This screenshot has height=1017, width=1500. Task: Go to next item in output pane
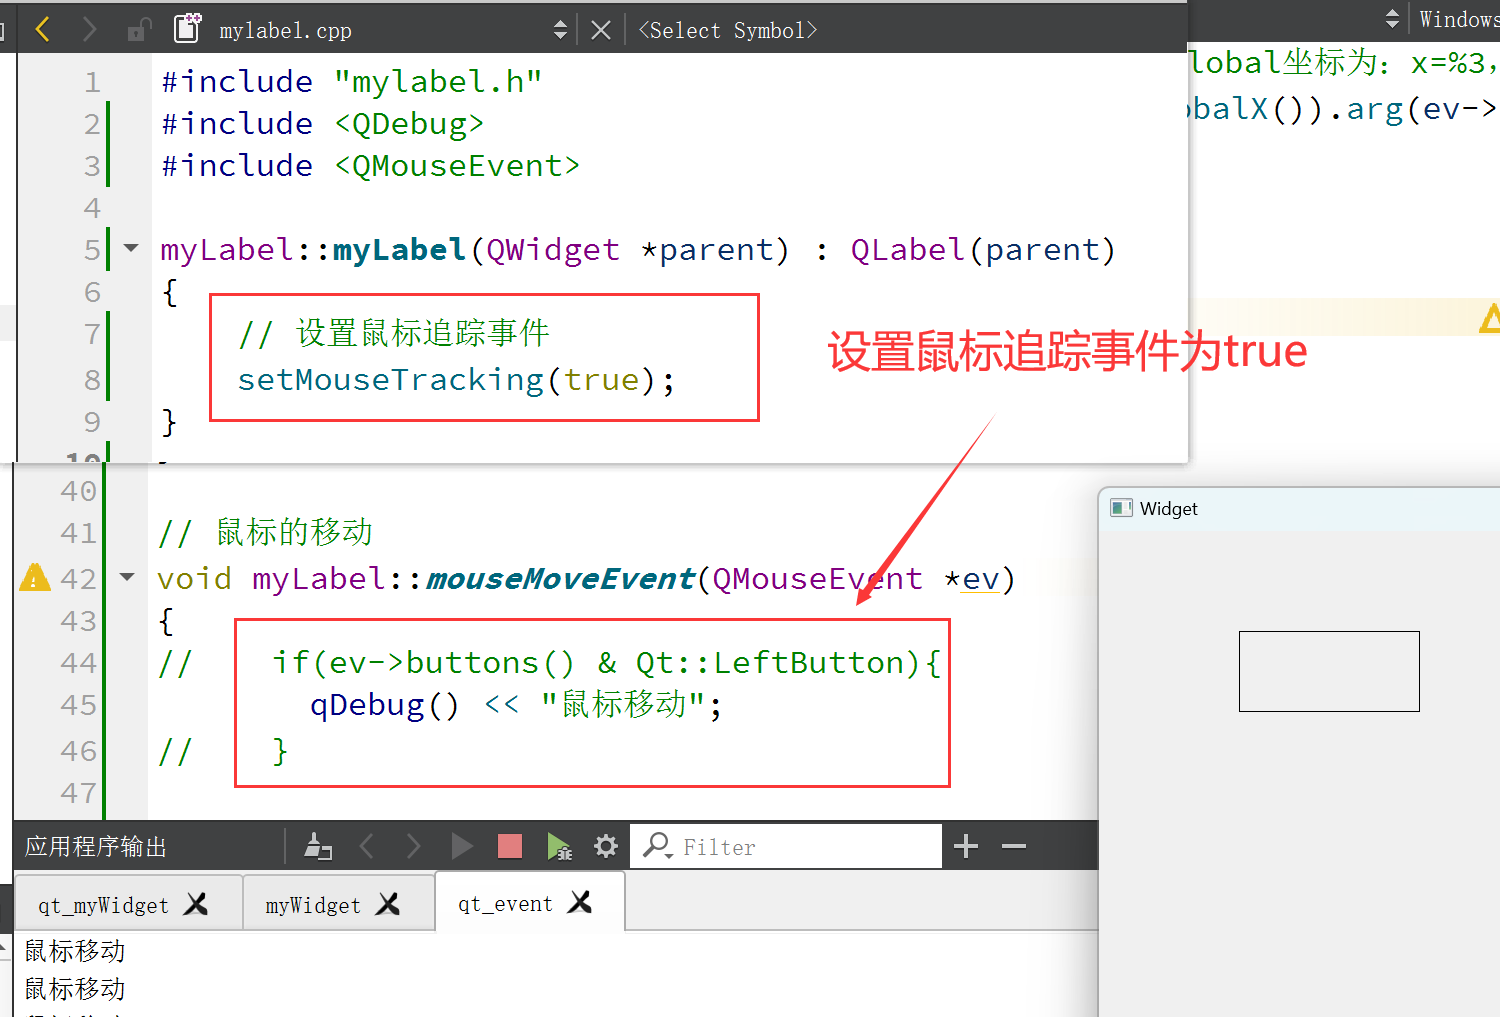(x=413, y=847)
